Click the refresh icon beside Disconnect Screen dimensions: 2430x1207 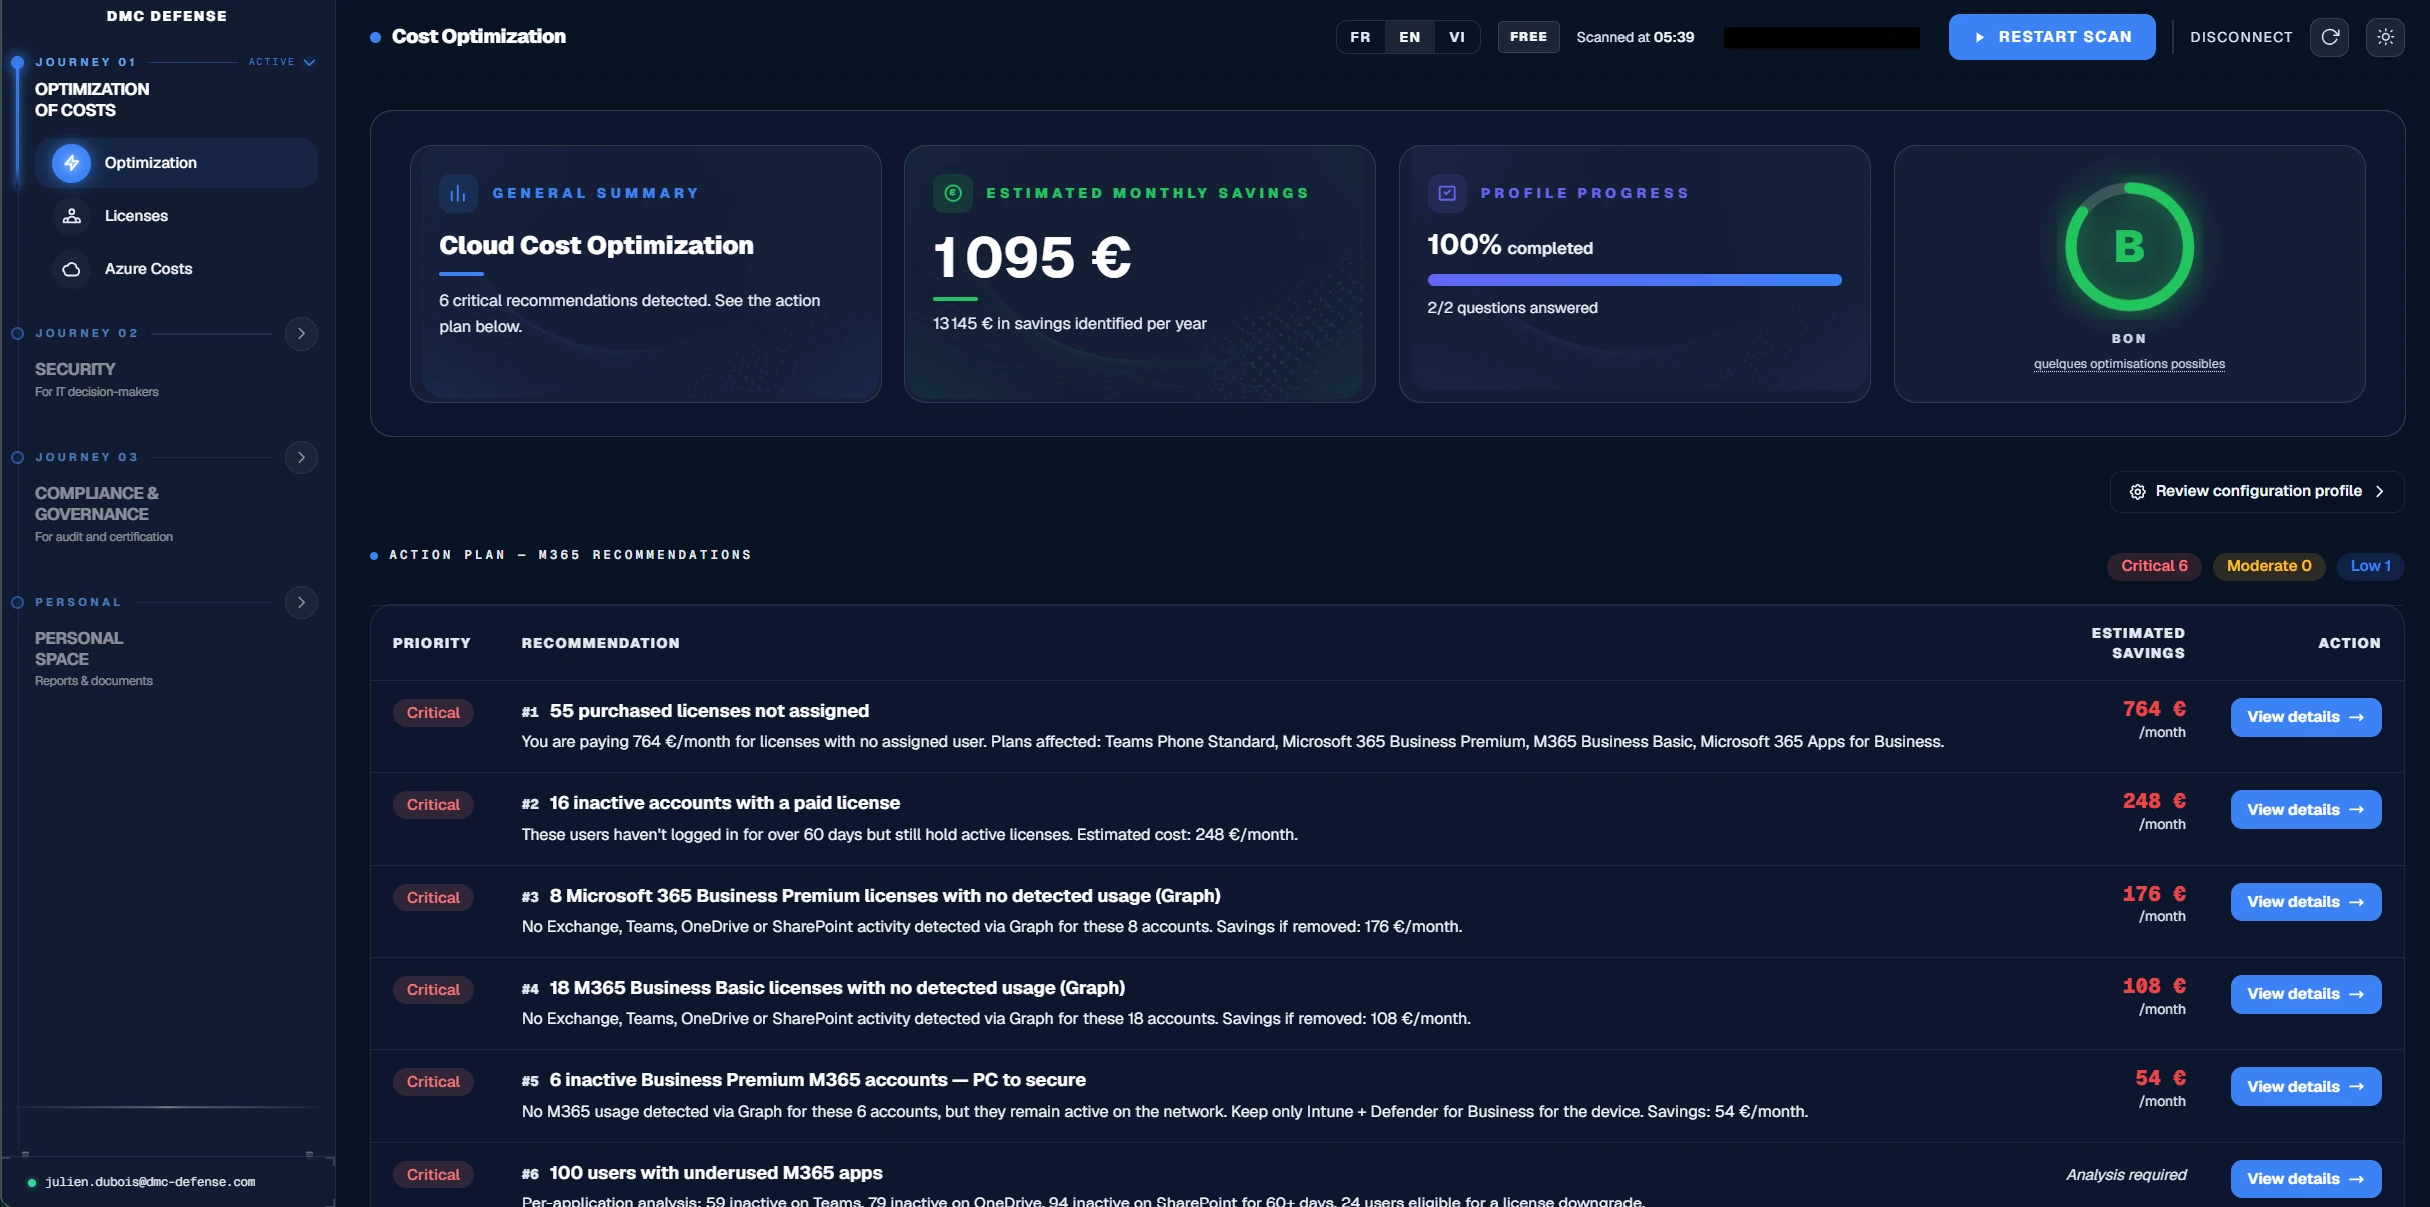(2329, 37)
